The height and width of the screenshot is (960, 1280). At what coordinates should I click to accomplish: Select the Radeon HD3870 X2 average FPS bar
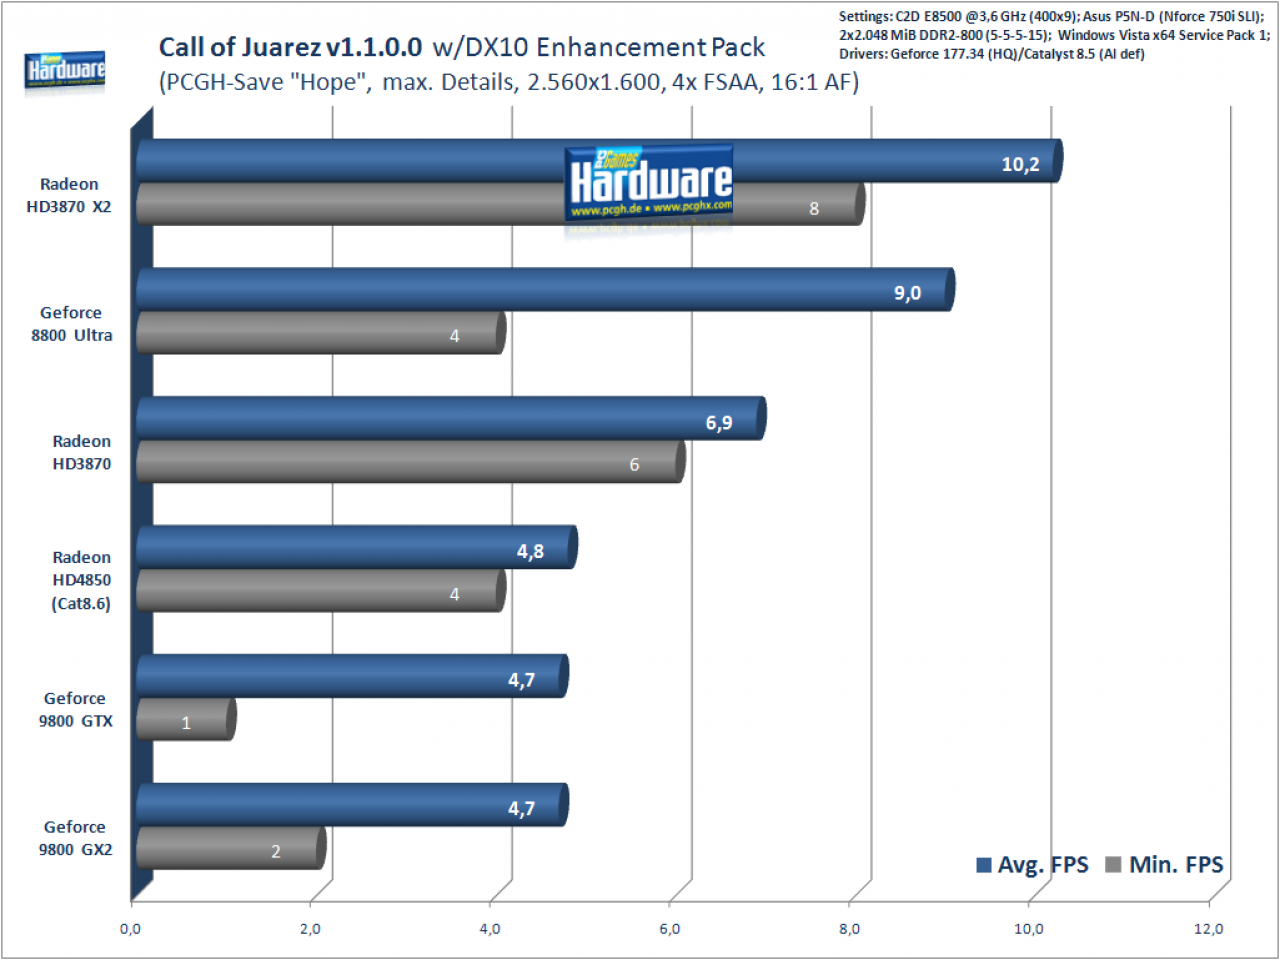(x=599, y=161)
